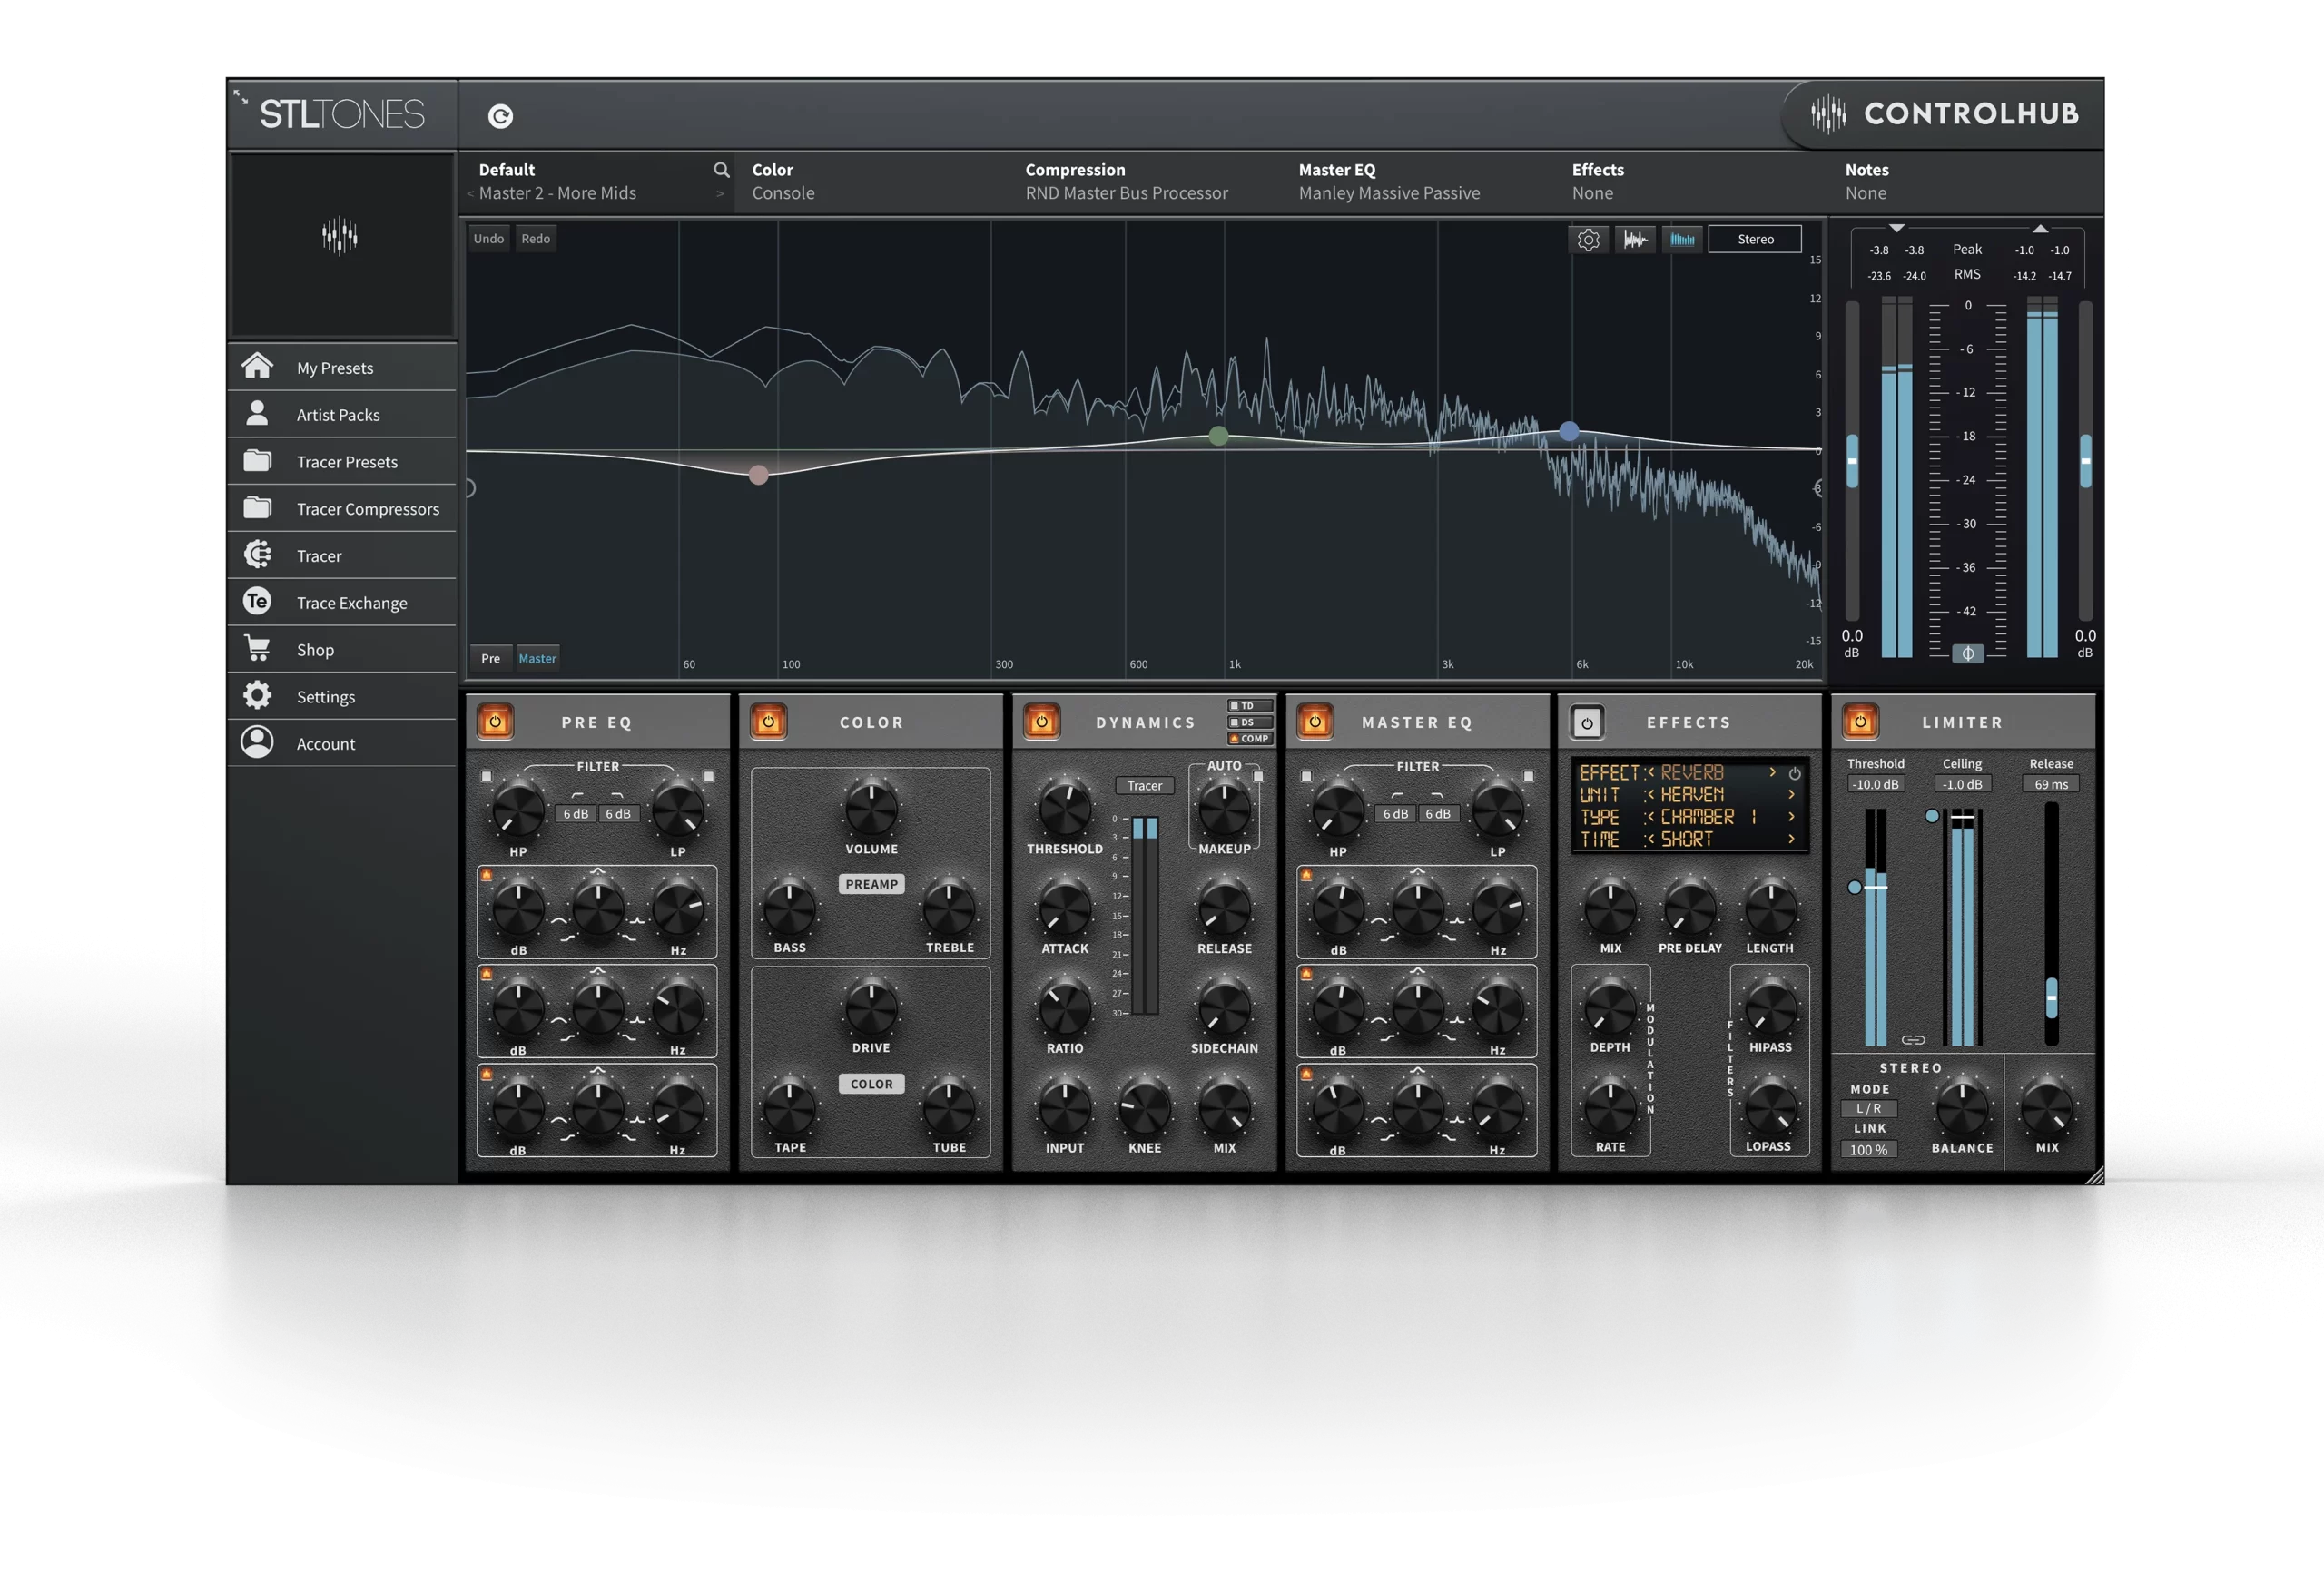2324x1591 pixels.
Task: Click the green EQ band node on graph
Action: pos(1218,435)
